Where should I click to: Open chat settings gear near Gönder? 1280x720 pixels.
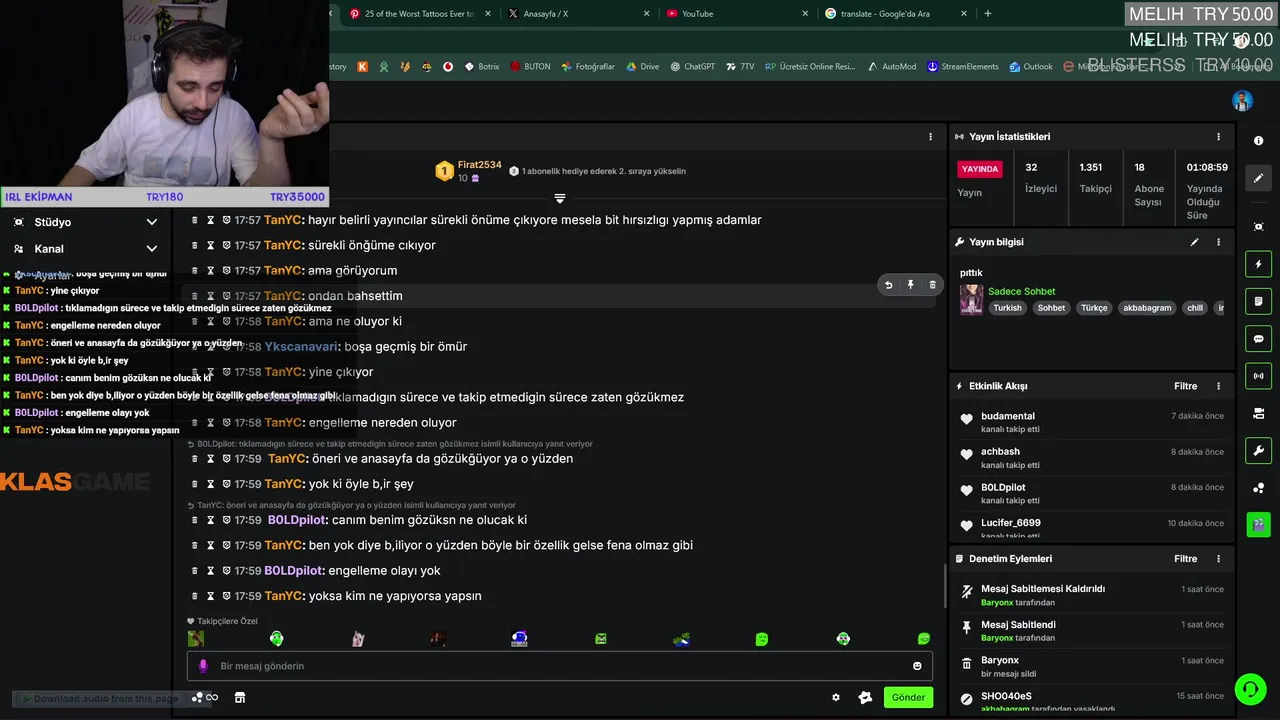coord(836,698)
